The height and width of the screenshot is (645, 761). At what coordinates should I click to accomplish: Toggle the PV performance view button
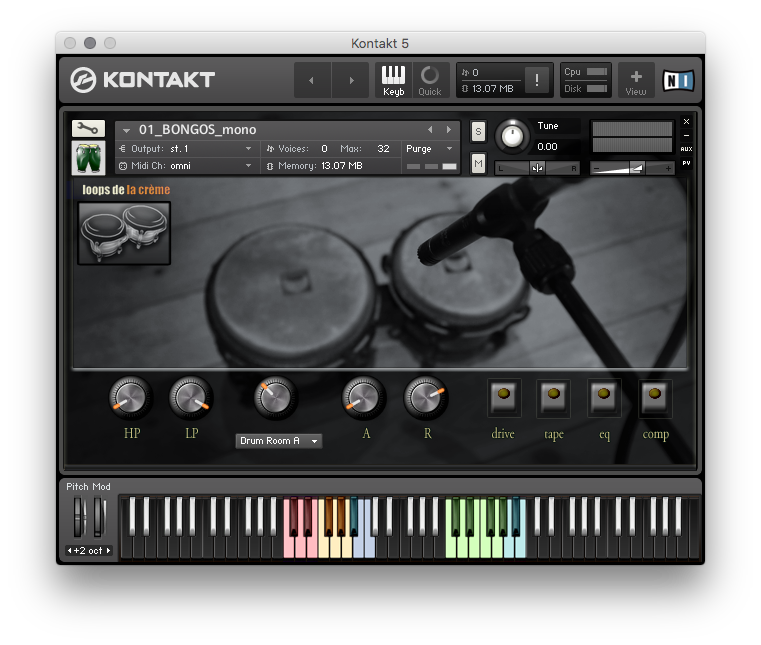tap(686, 163)
